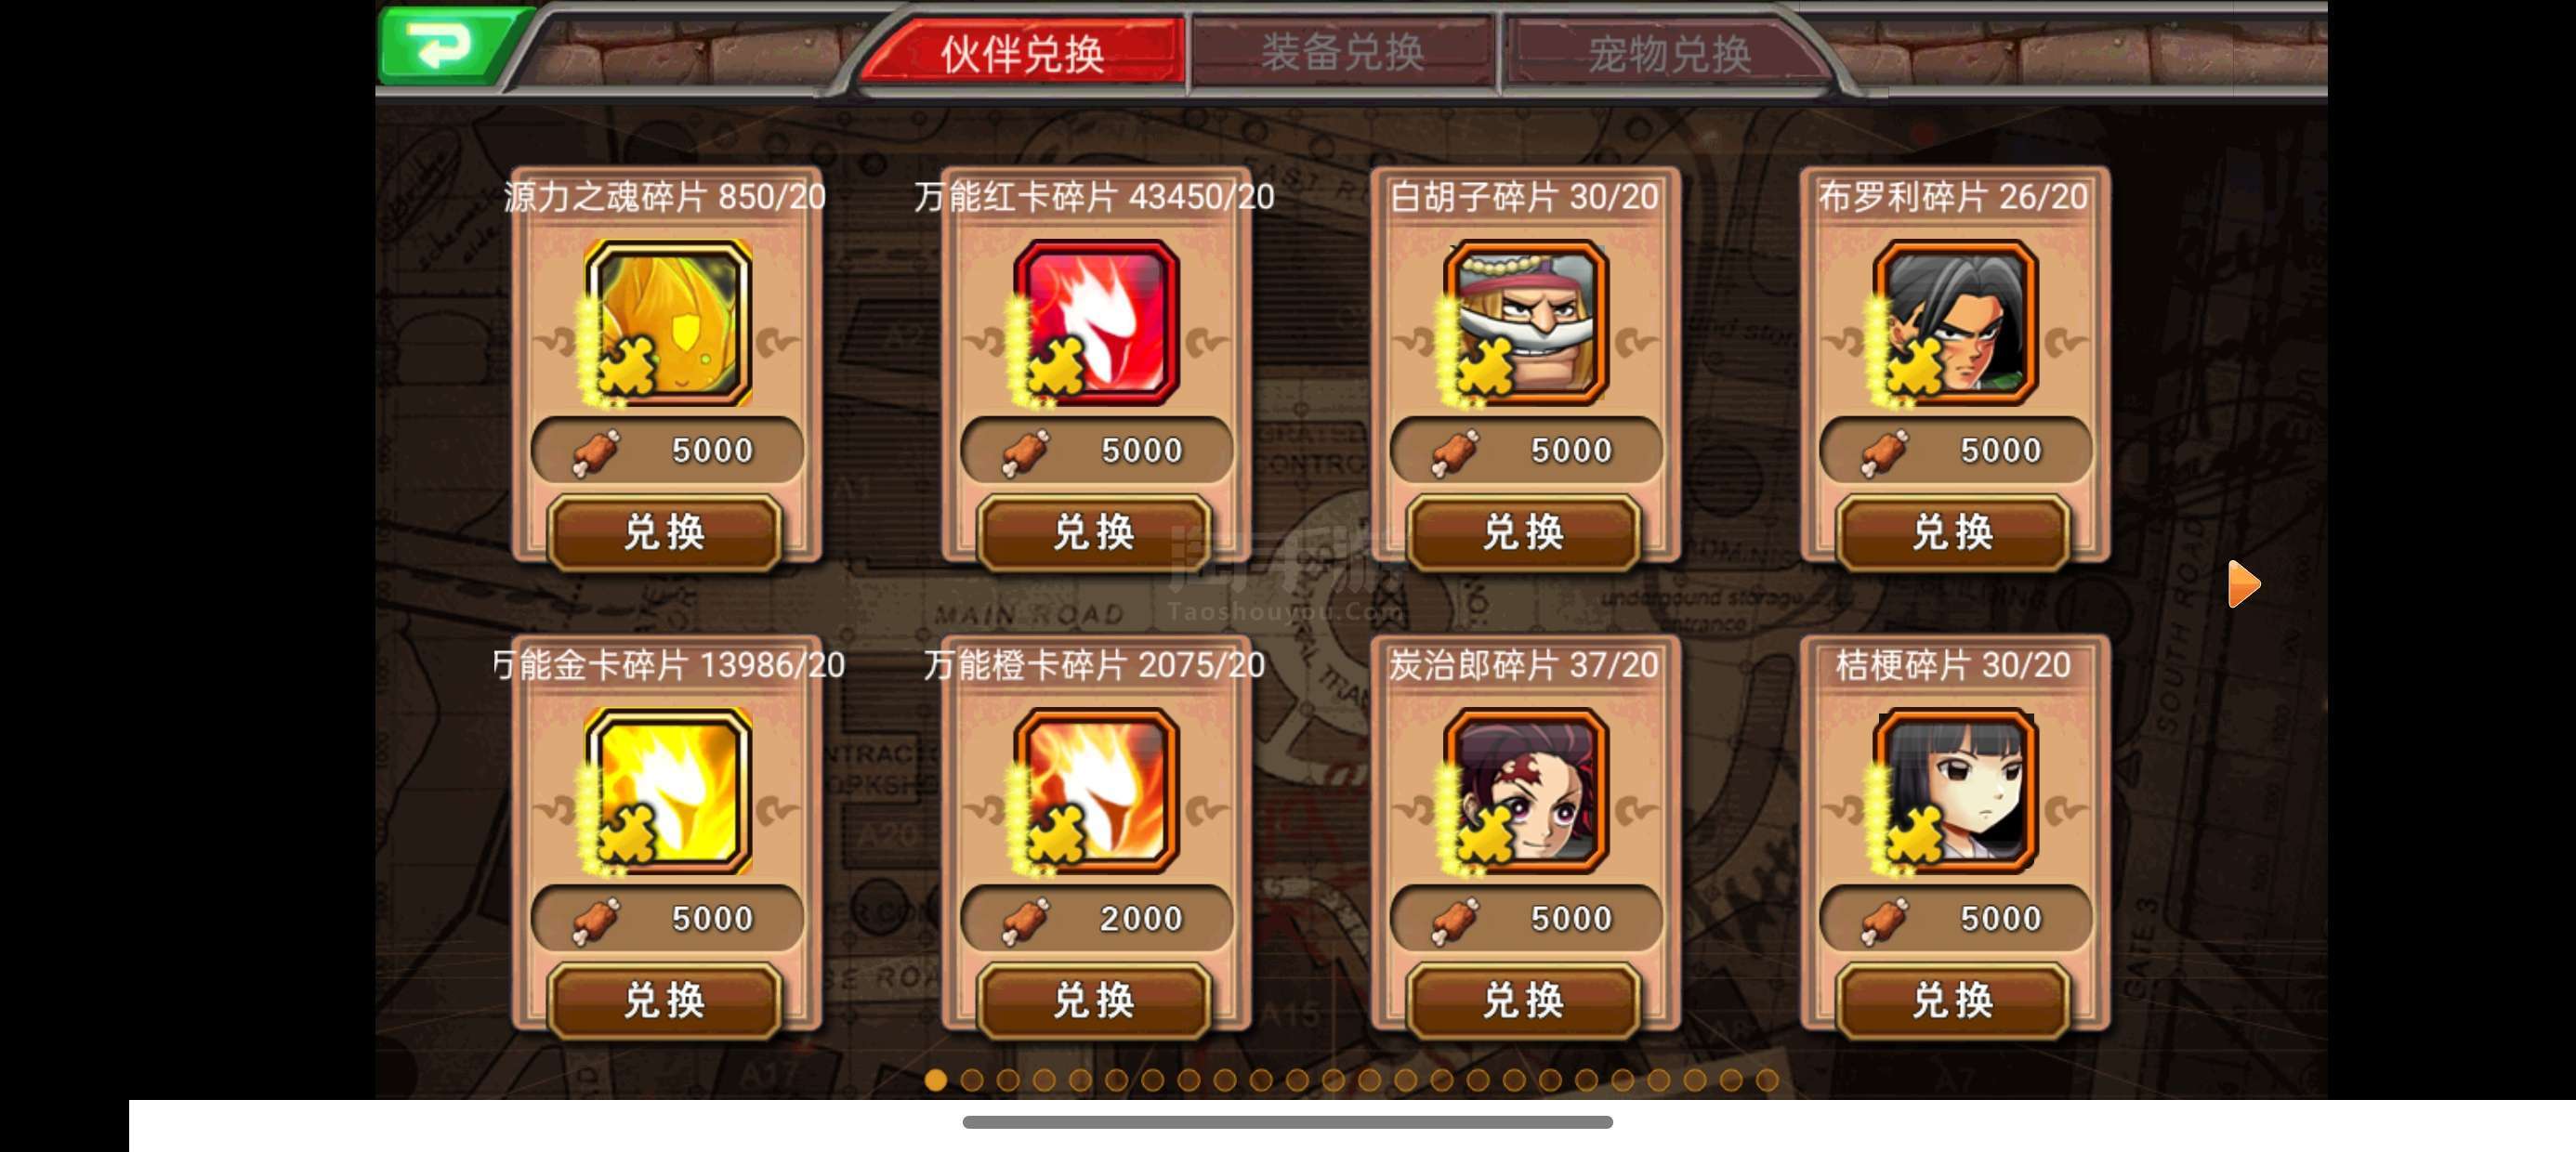Click the bottom gesture navigation bar
Viewport: 2576px width, 1152px height.
point(1287,1122)
